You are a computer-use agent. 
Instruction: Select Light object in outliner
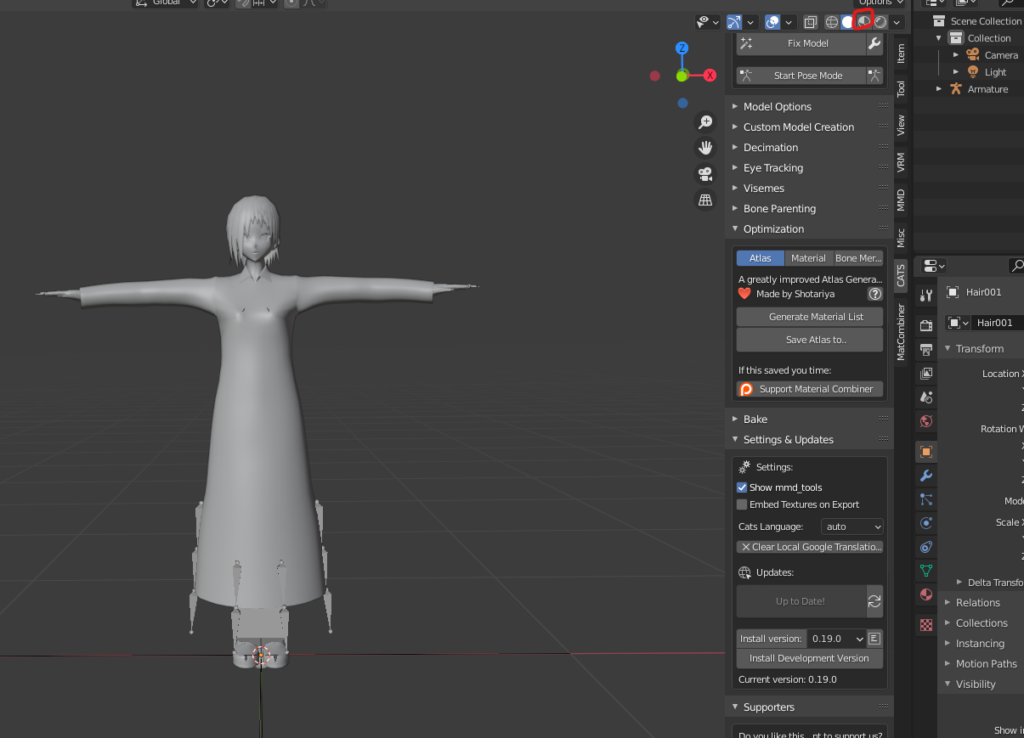995,72
